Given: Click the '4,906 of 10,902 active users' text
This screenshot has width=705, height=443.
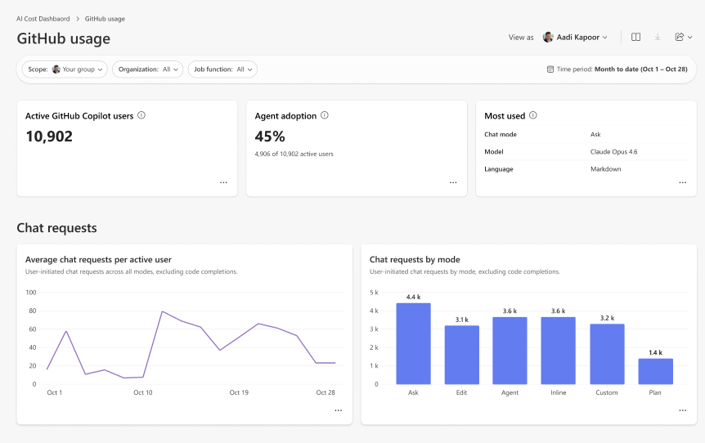Looking at the screenshot, I should [294, 154].
